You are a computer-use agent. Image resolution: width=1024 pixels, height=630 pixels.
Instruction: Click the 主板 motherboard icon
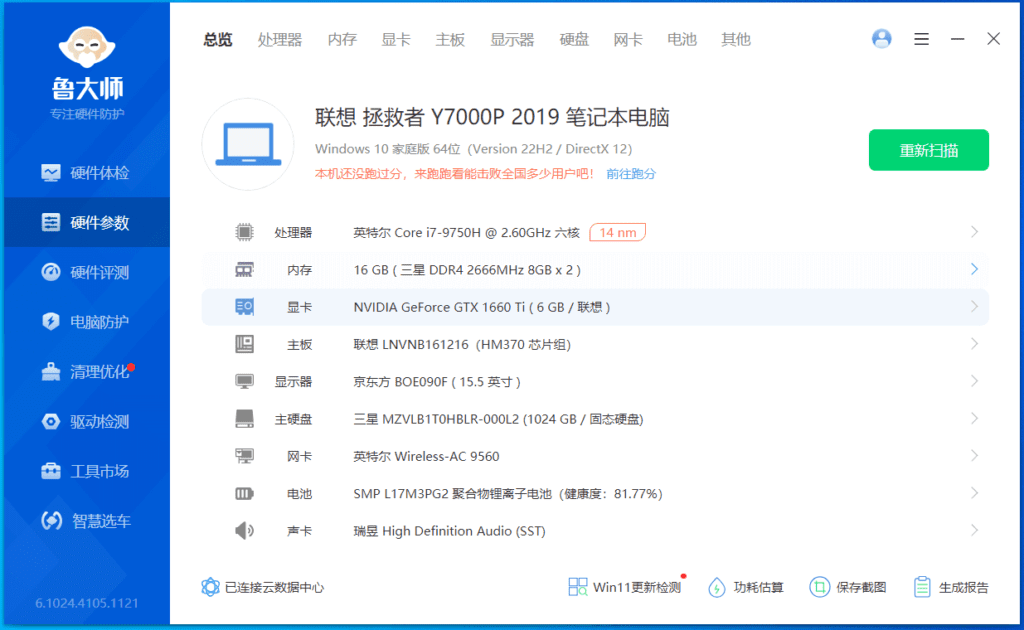pos(244,344)
